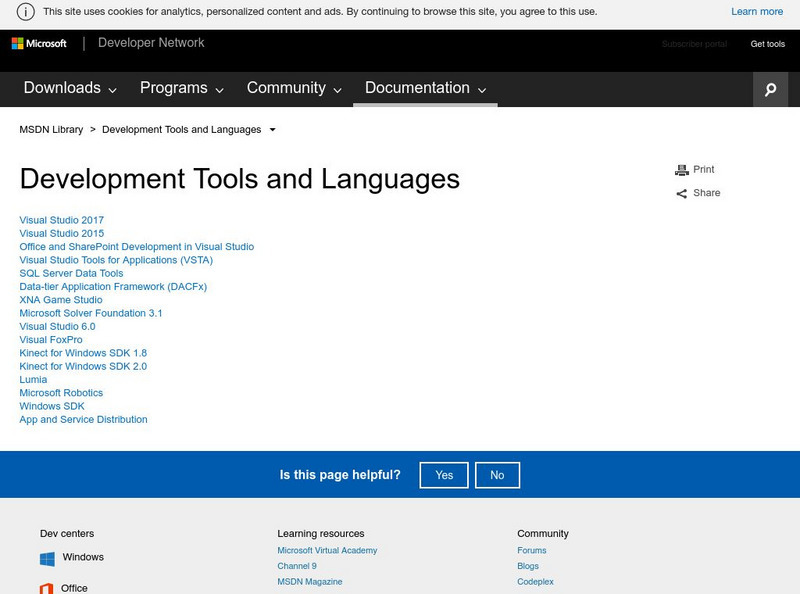Open the Subscriber portal link

[x=694, y=44]
